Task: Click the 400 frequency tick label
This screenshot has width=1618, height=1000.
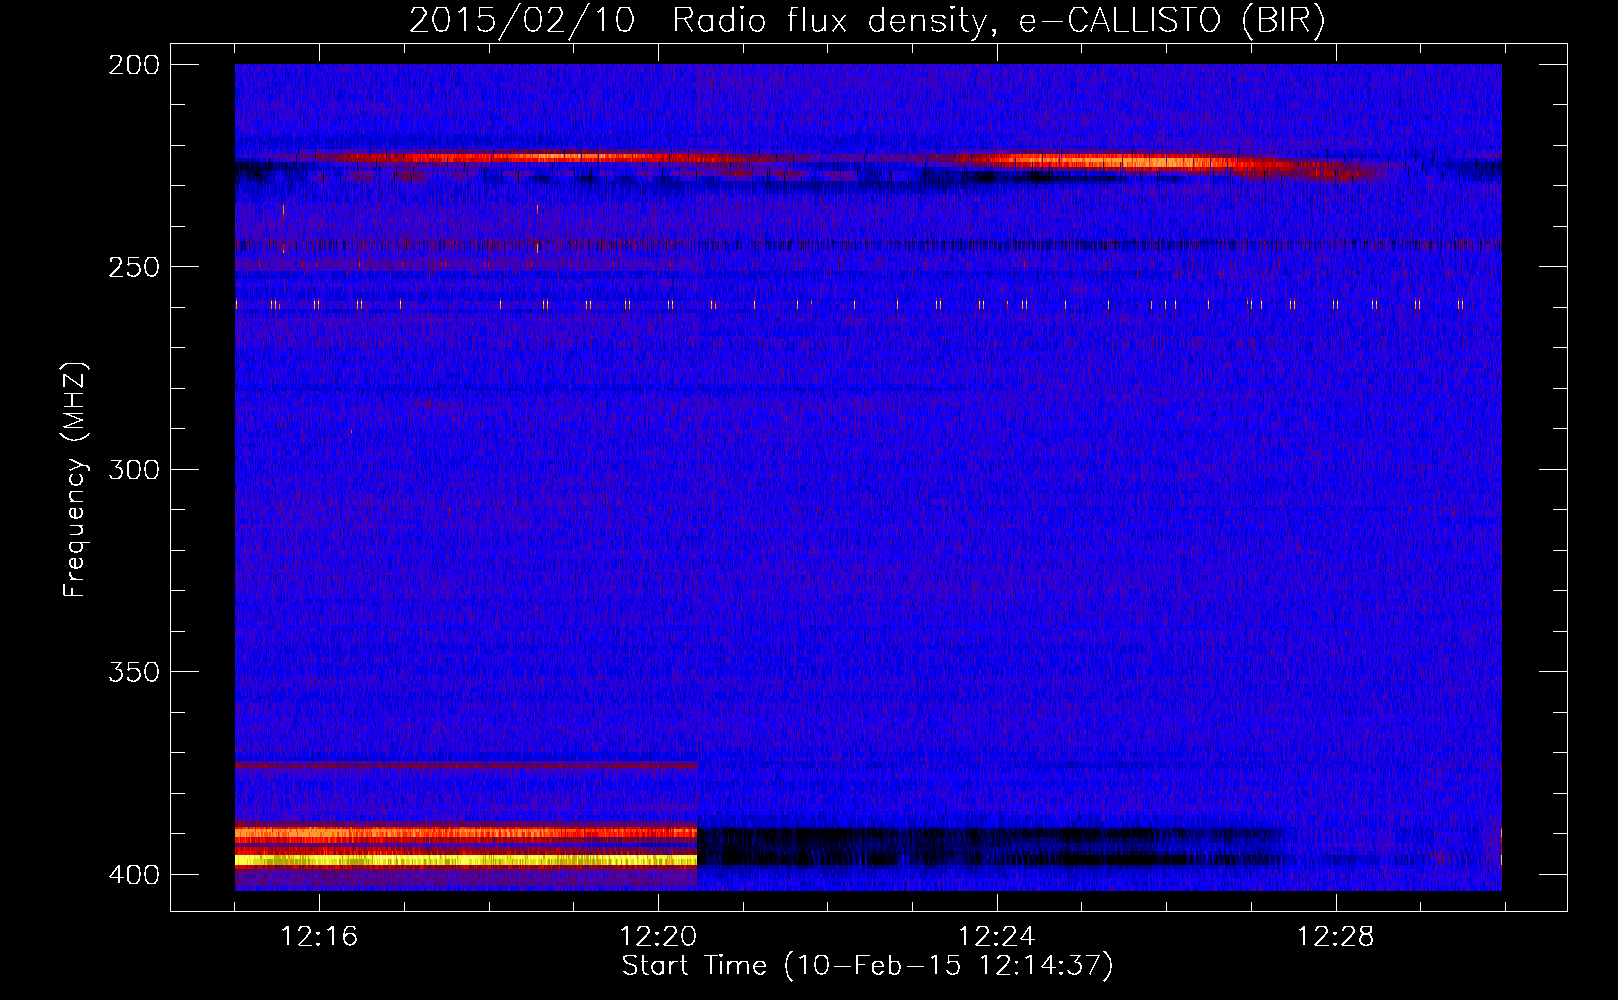Action: [134, 875]
